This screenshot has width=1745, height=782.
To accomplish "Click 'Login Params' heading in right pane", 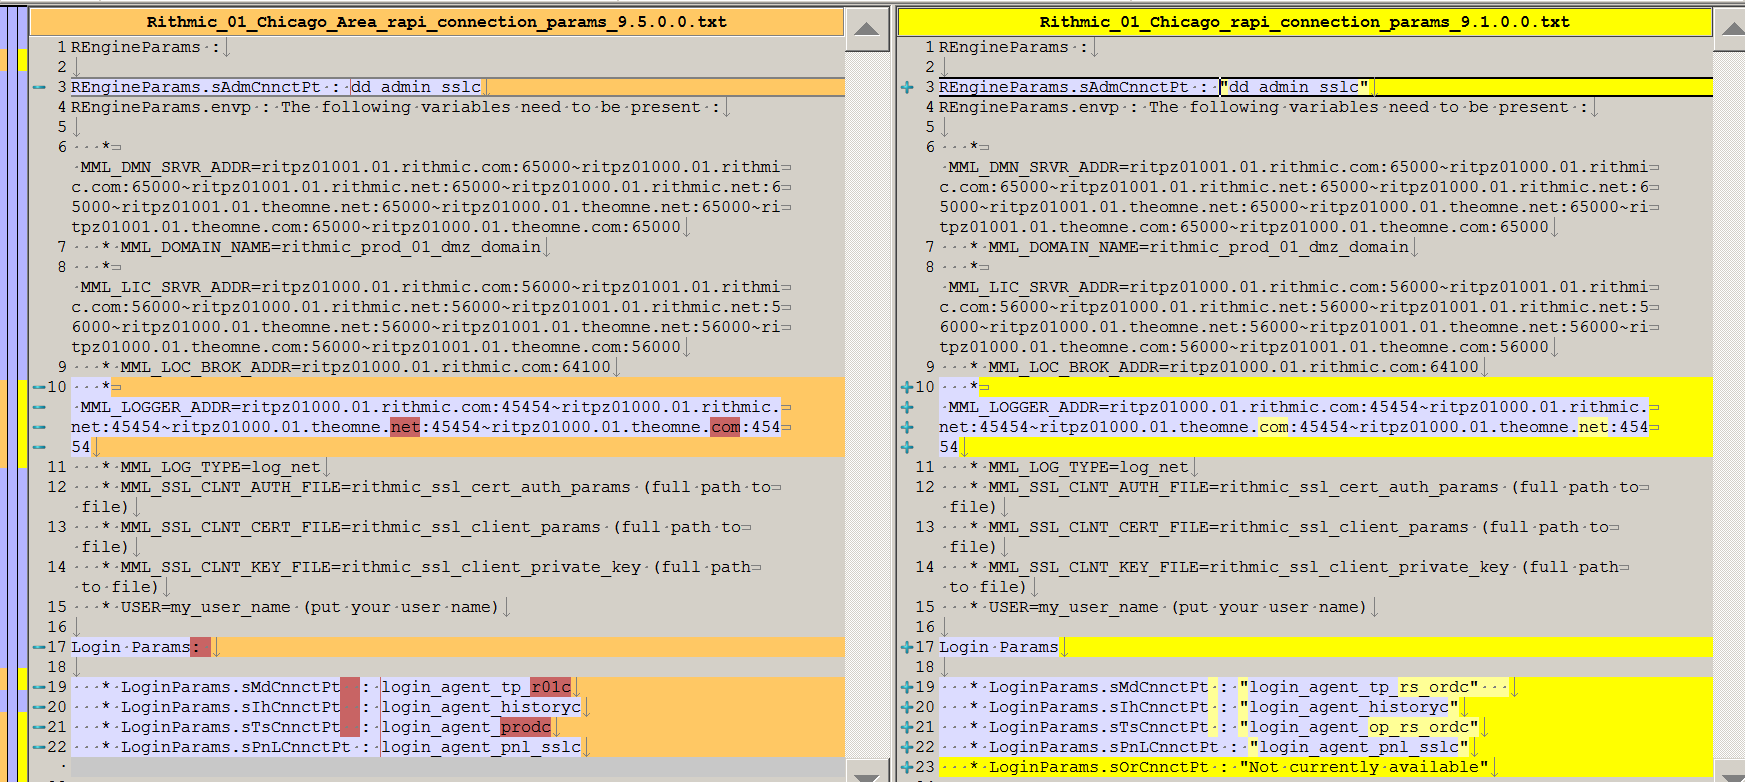I will [x=998, y=647].
